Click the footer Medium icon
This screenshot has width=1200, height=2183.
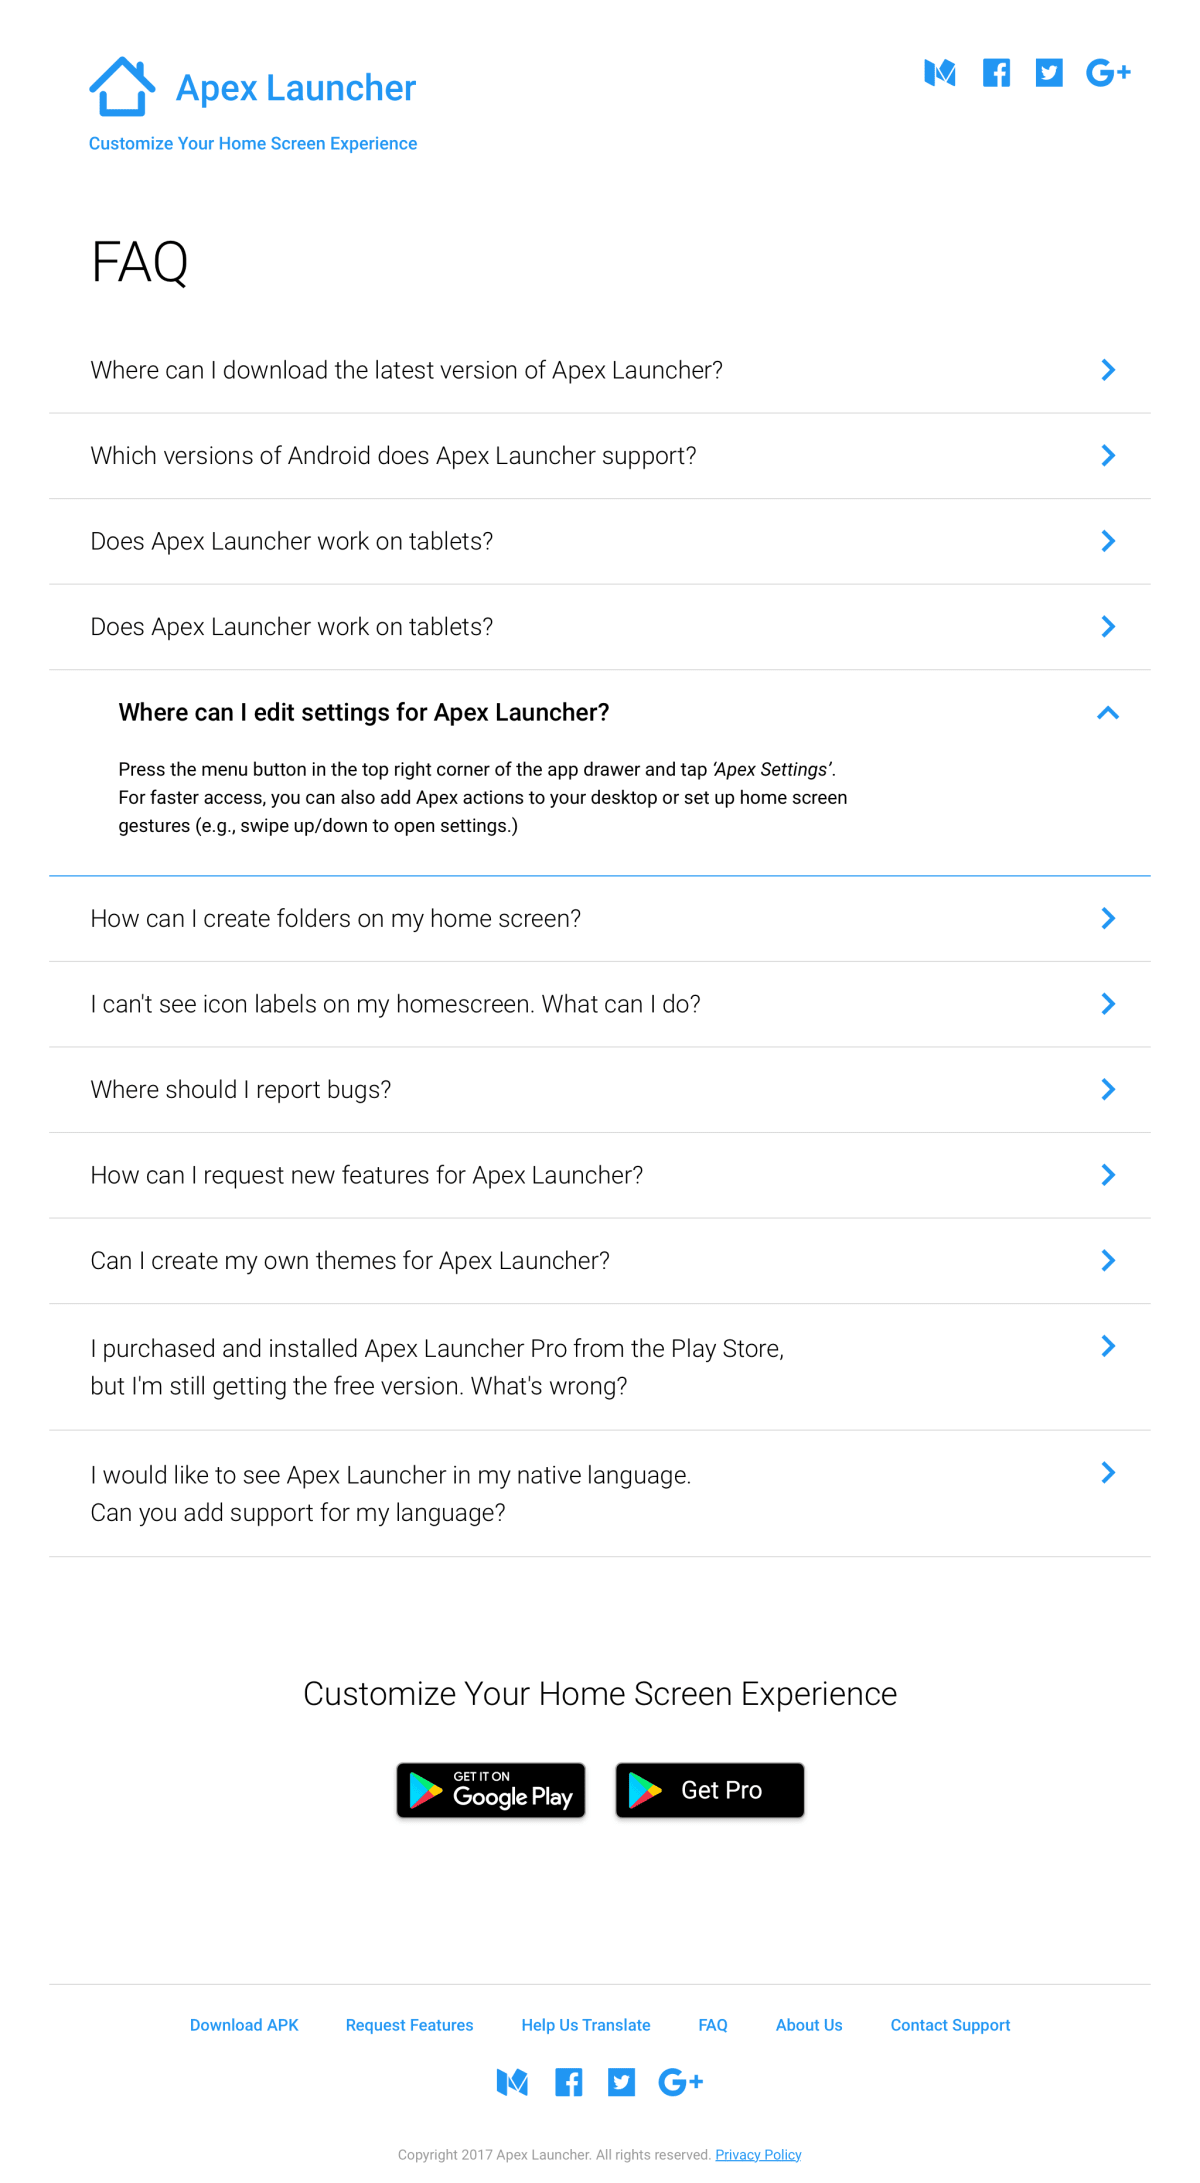512,2083
